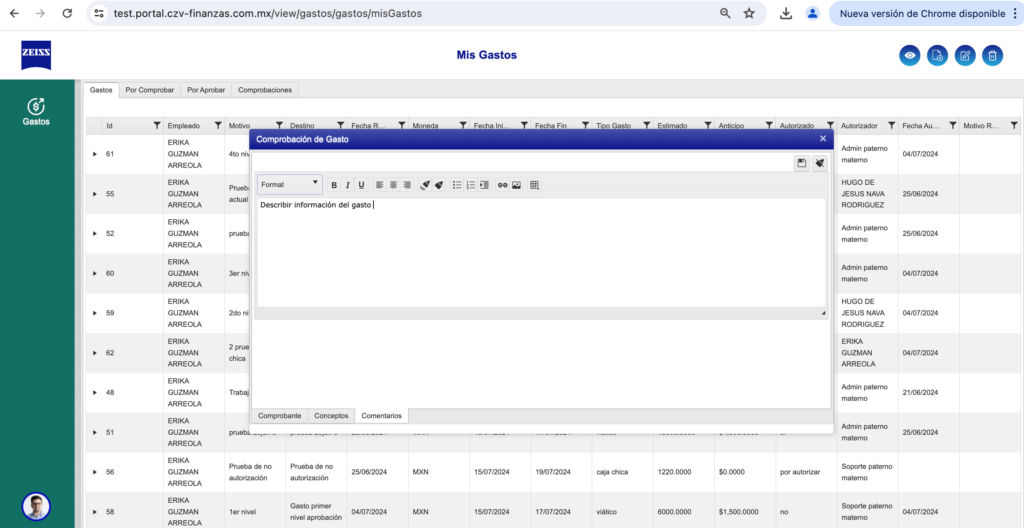Click the new expense document icon
Viewport: 1024px width, 528px height.
[937, 56]
